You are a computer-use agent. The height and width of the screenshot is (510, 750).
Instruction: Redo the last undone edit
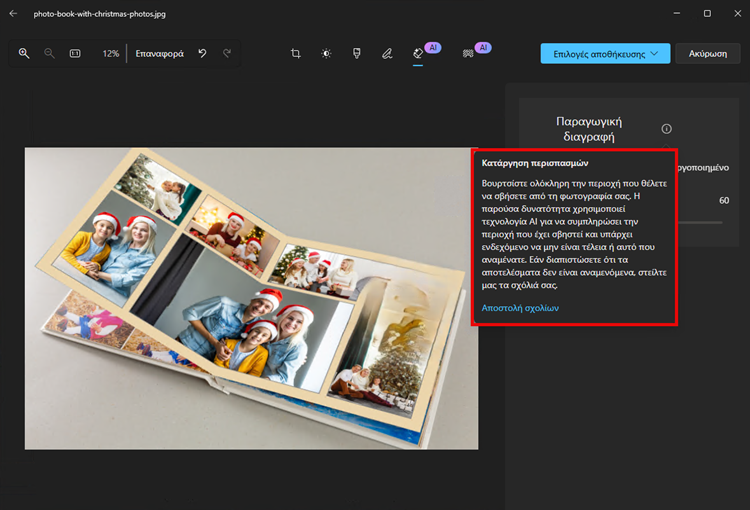click(227, 53)
